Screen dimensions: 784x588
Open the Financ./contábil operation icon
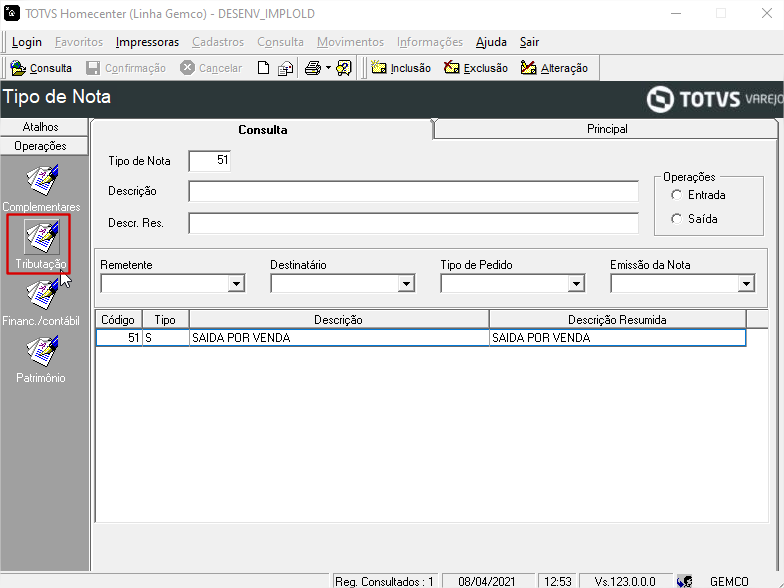click(42, 294)
